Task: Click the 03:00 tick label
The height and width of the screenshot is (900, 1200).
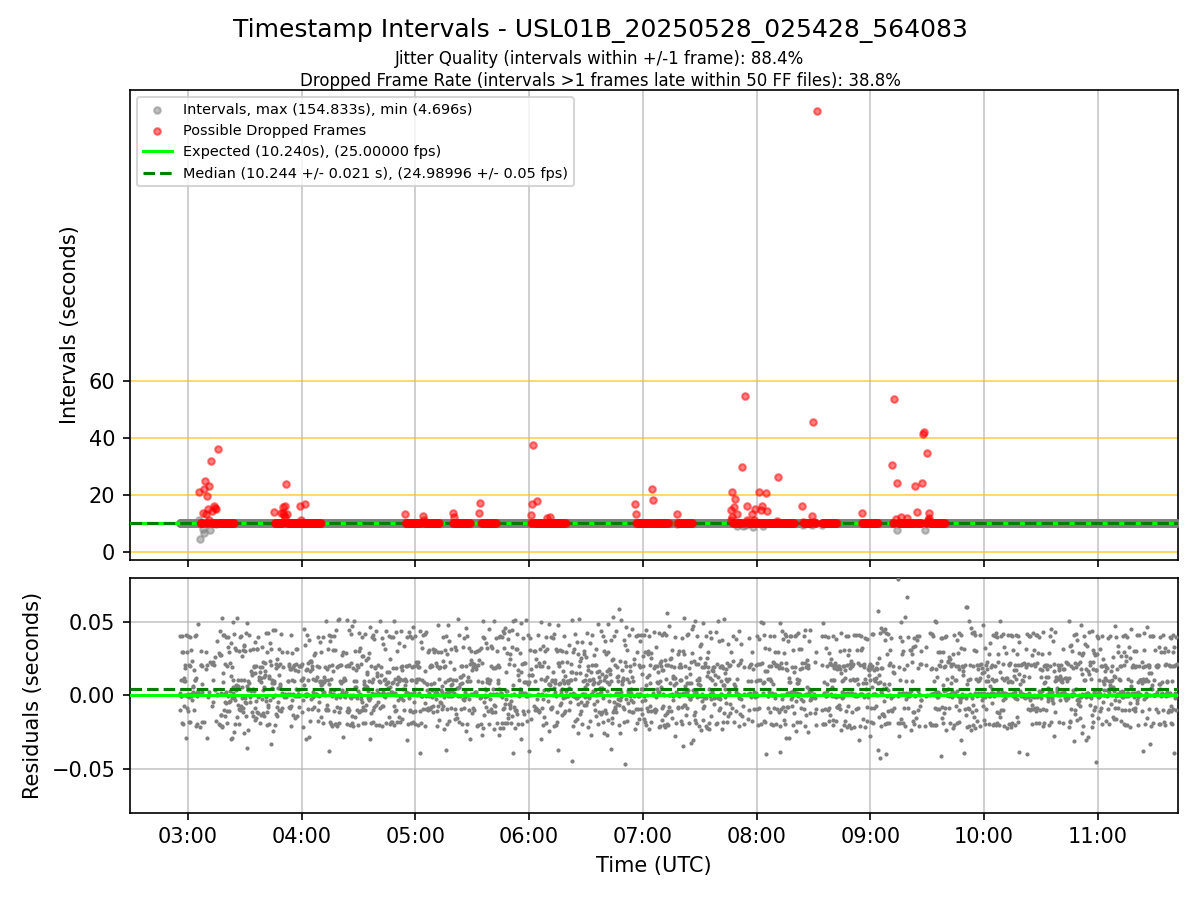Action: pos(188,834)
